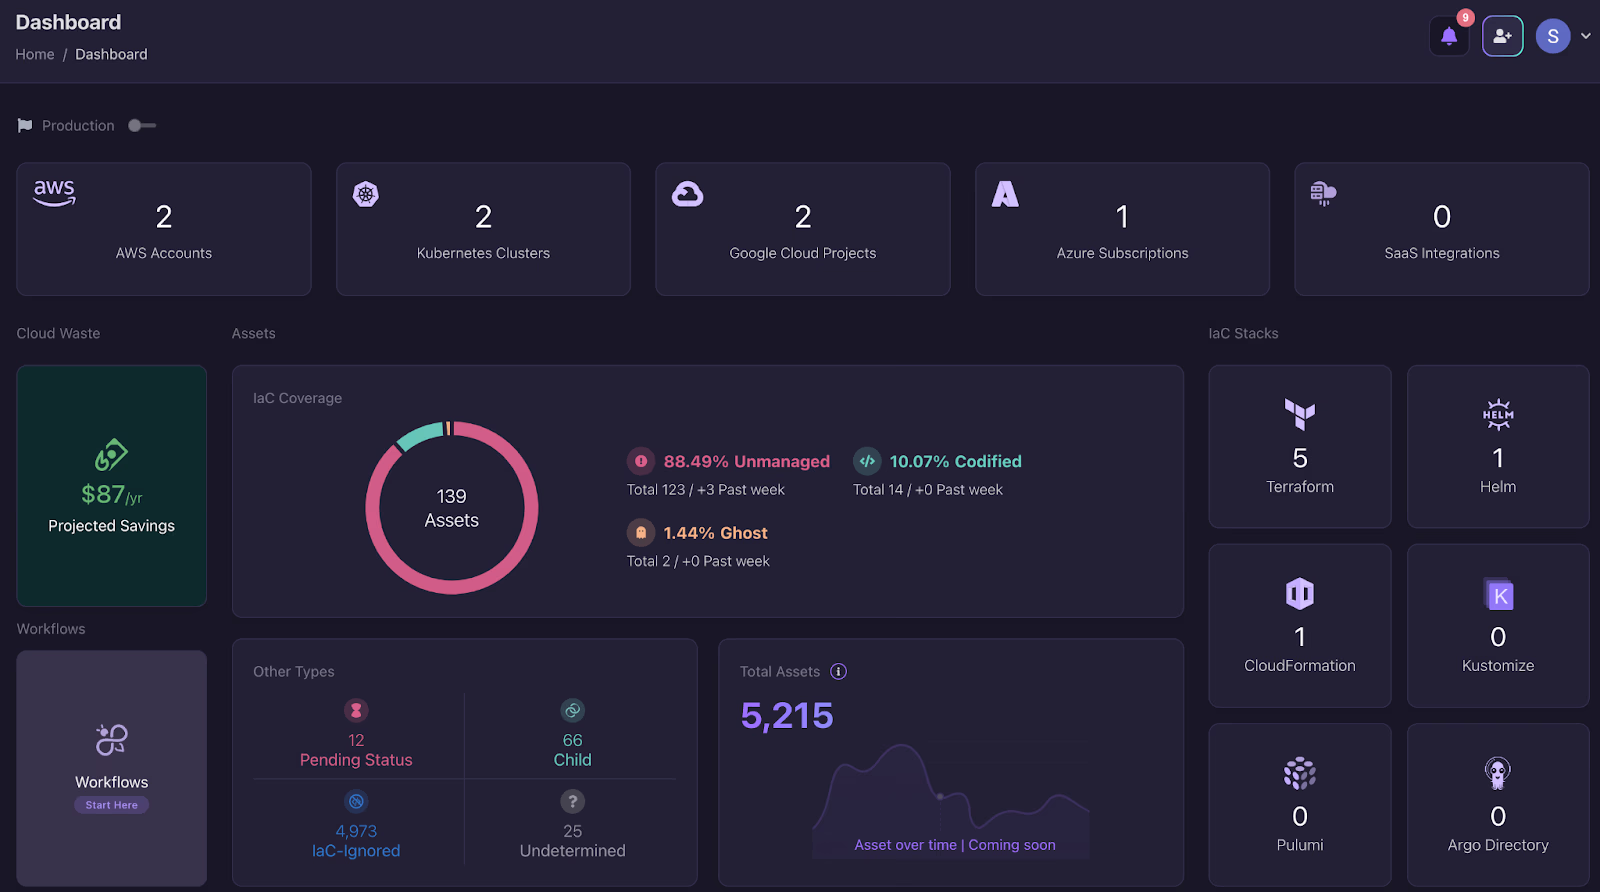Click the CloudFormation icon

(1300, 594)
